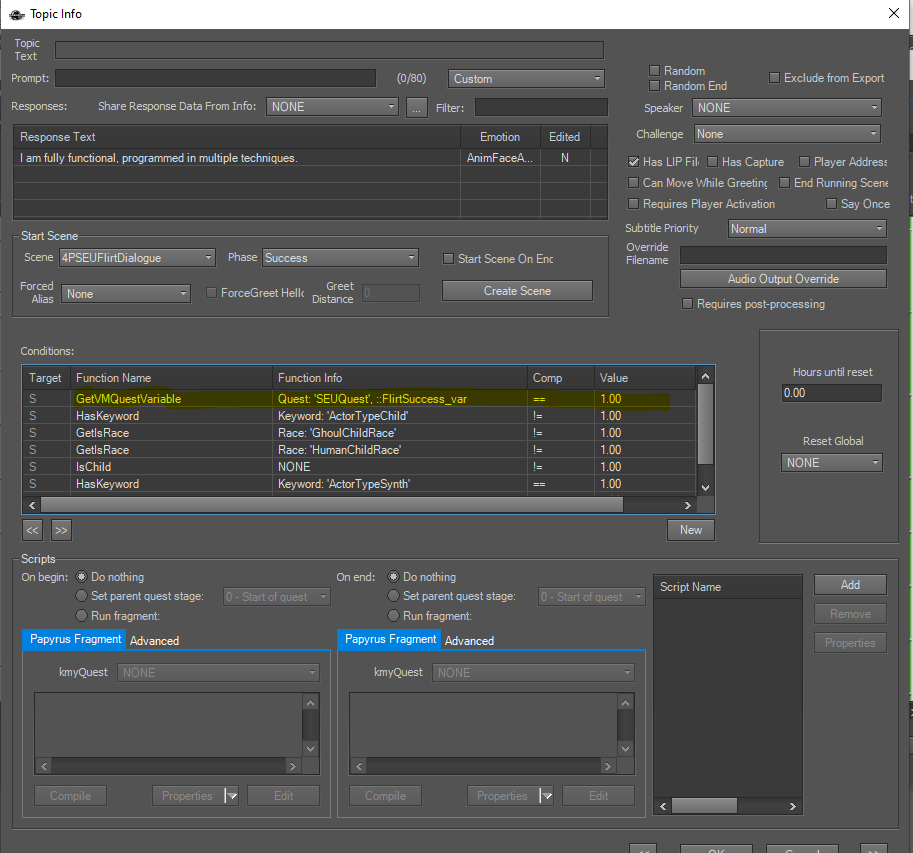Enable Can Move While Greeting

[x=634, y=183]
